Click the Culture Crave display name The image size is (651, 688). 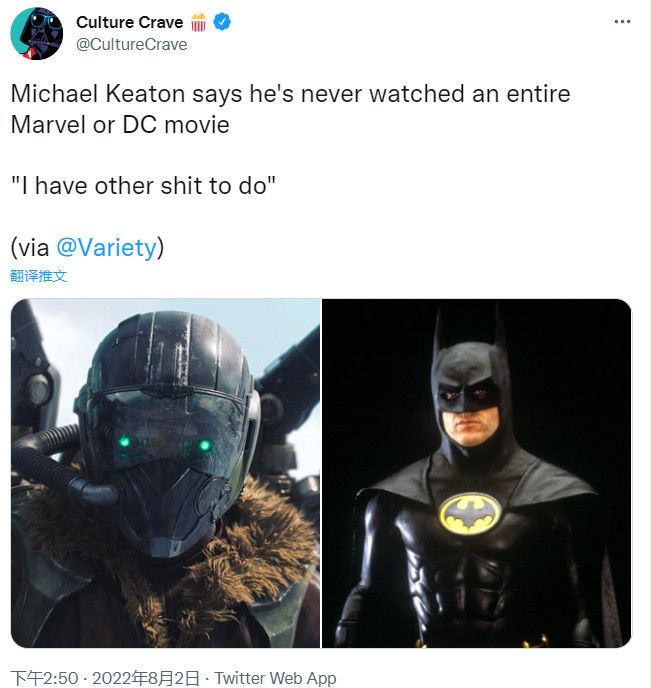(x=130, y=22)
